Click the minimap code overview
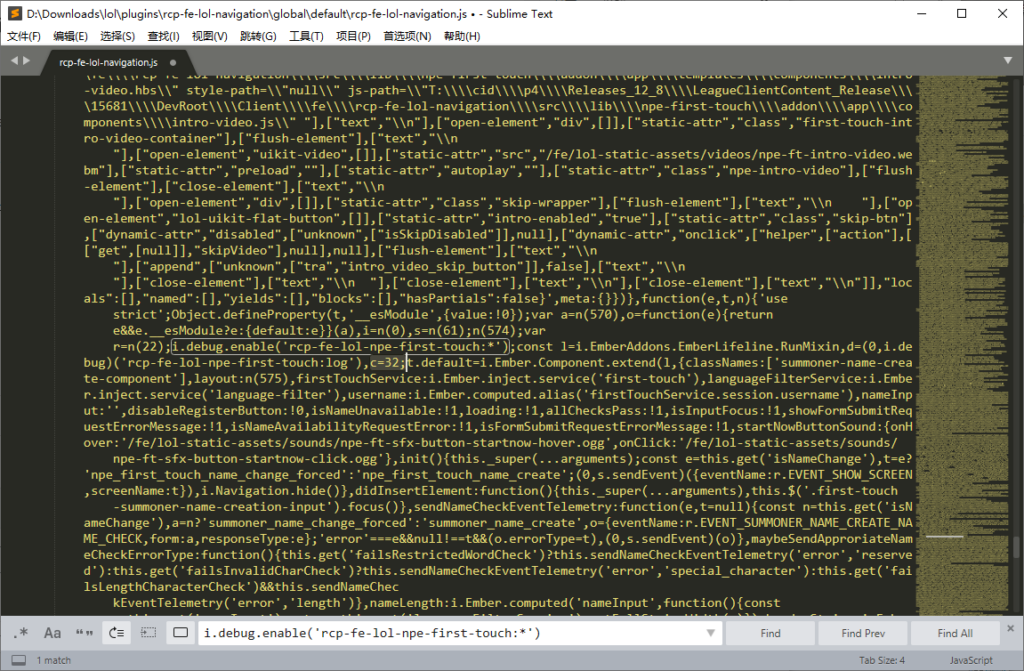This screenshot has width=1024, height=671. 960,300
